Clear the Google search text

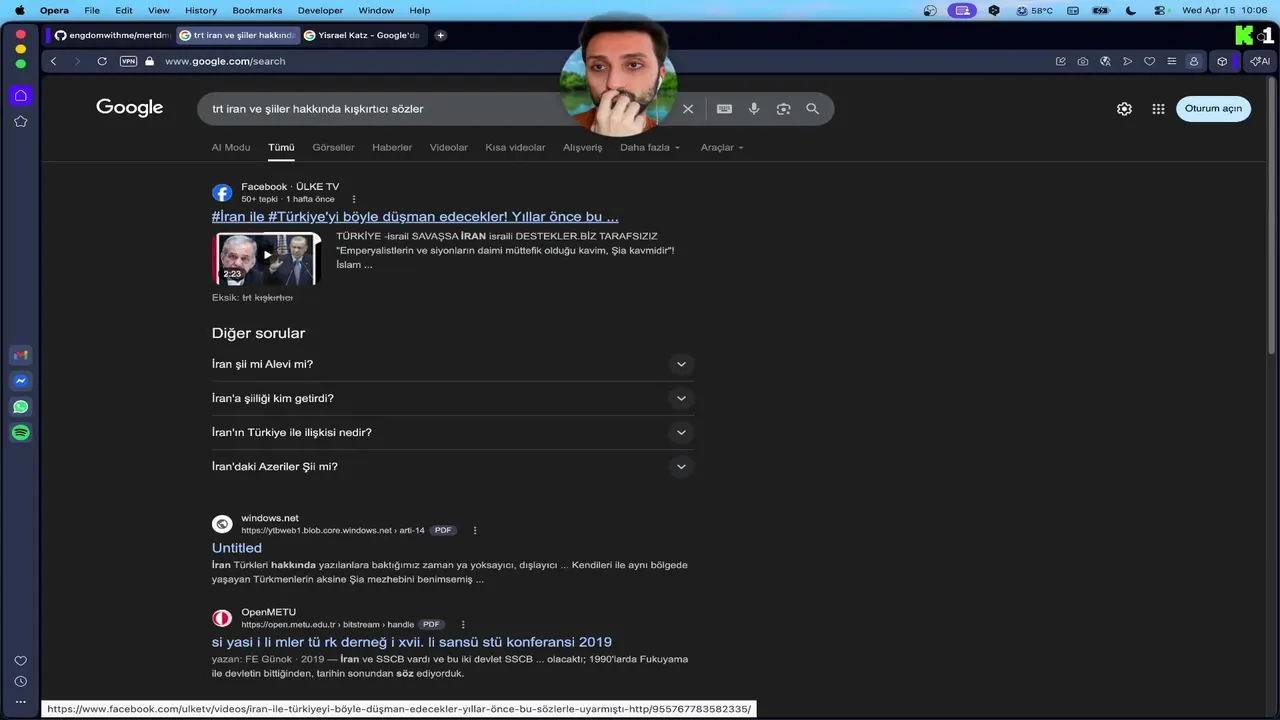click(x=688, y=109)
